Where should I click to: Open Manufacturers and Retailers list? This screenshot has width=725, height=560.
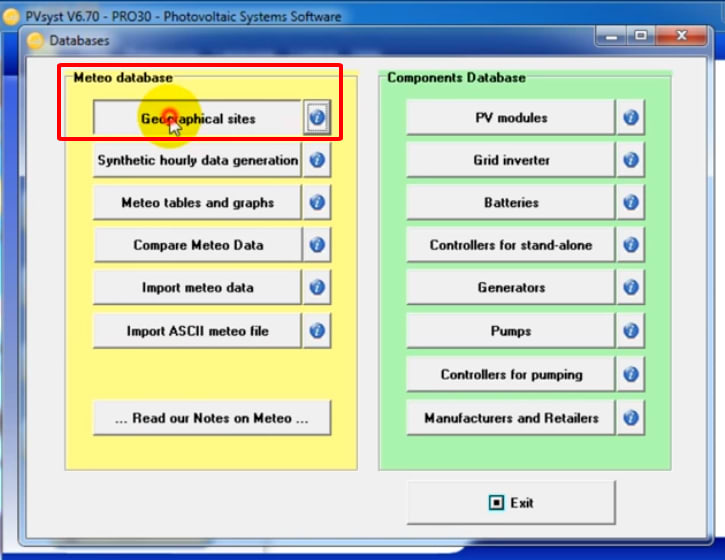(x=511, y=418)
